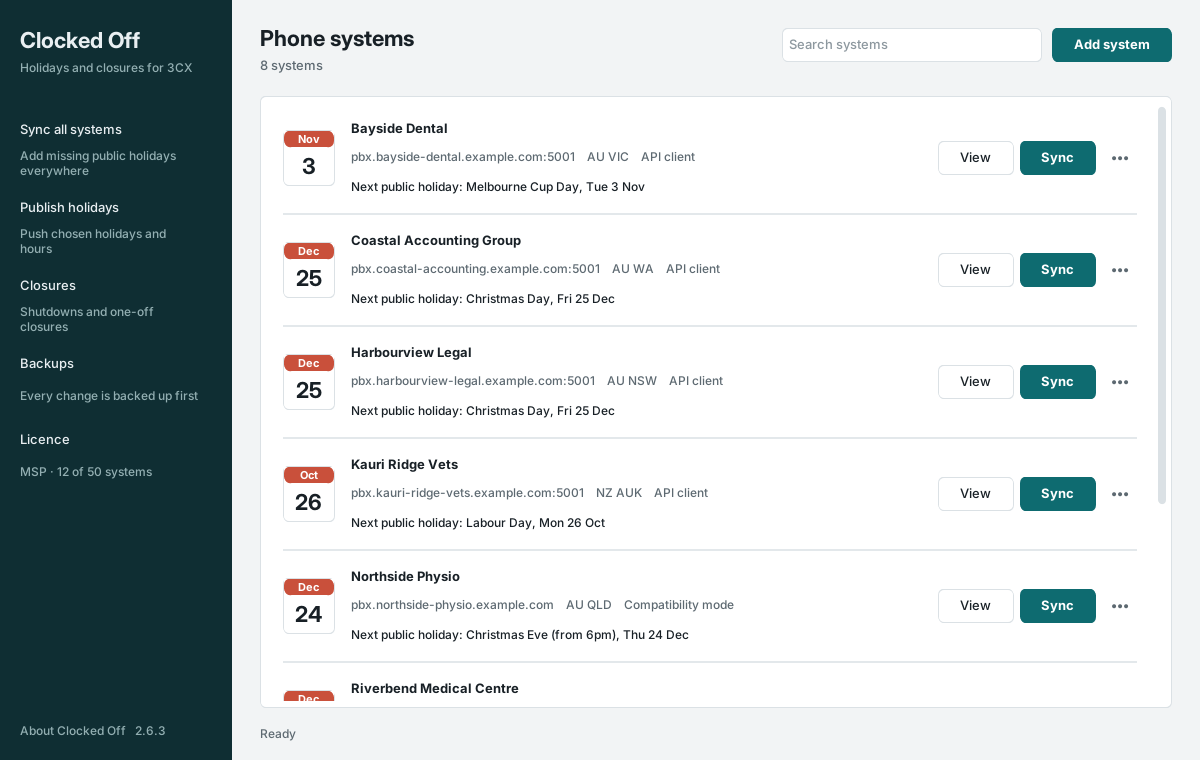The image size is (1200, 760).
Task: Select the Riverbend Medical Centre name
Action: click(x=435, y=689)
